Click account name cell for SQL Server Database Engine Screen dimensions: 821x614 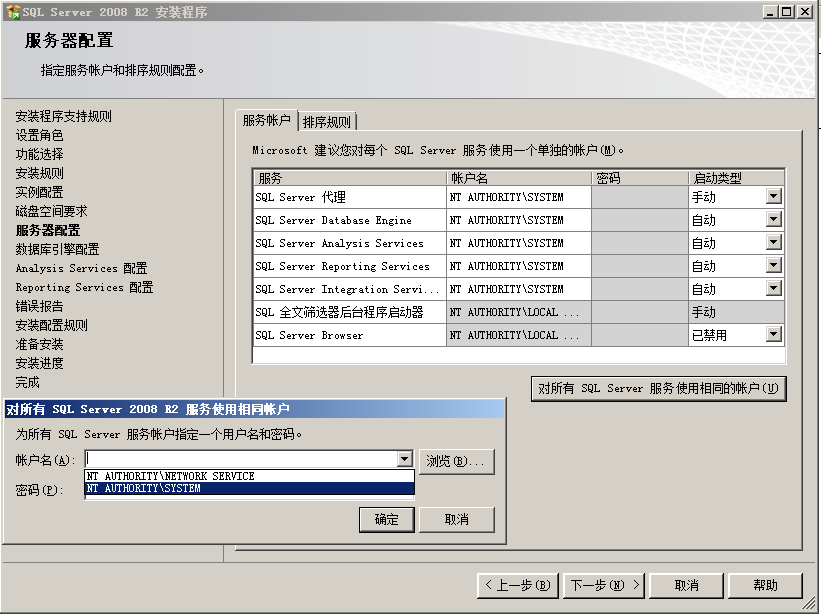[x=519, y=220]
